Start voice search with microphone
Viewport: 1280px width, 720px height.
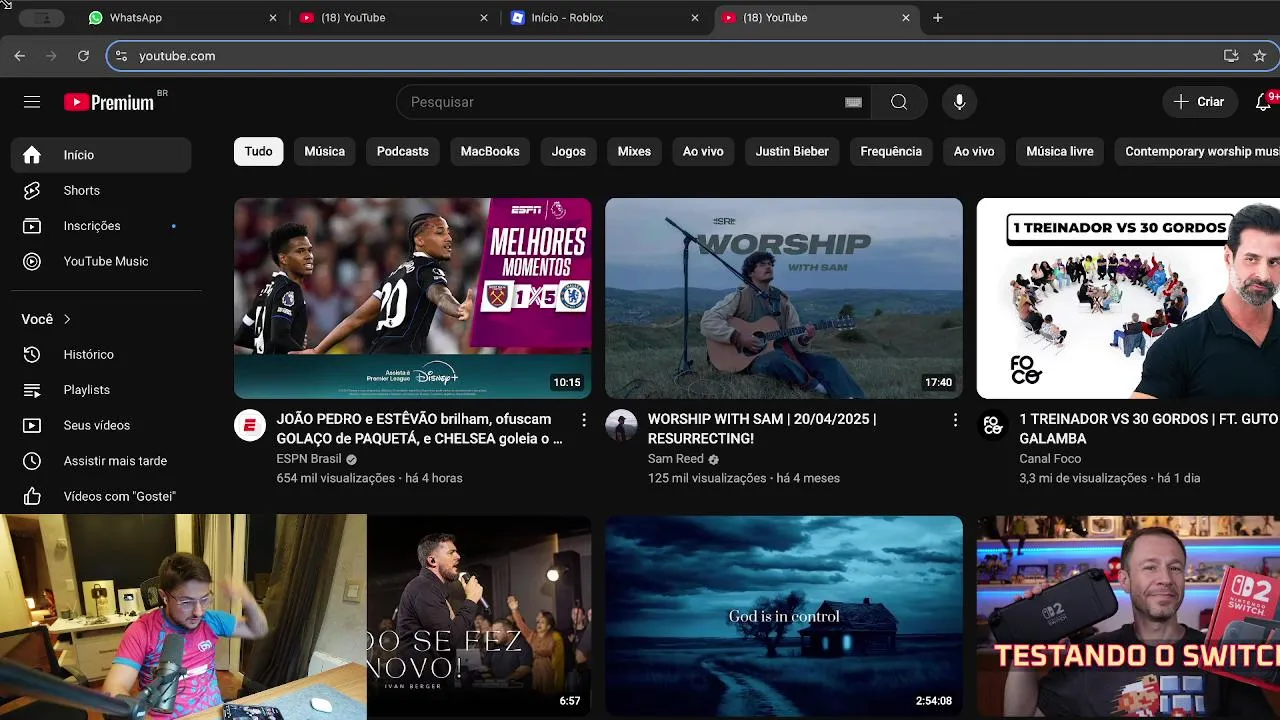tap(959, 102)
